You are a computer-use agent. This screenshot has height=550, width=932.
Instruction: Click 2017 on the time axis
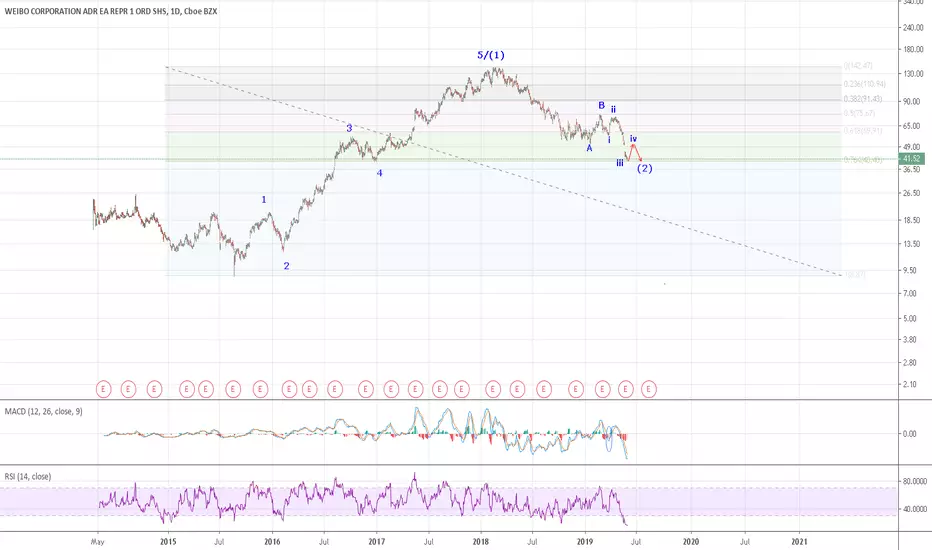(x=377, y=542)
